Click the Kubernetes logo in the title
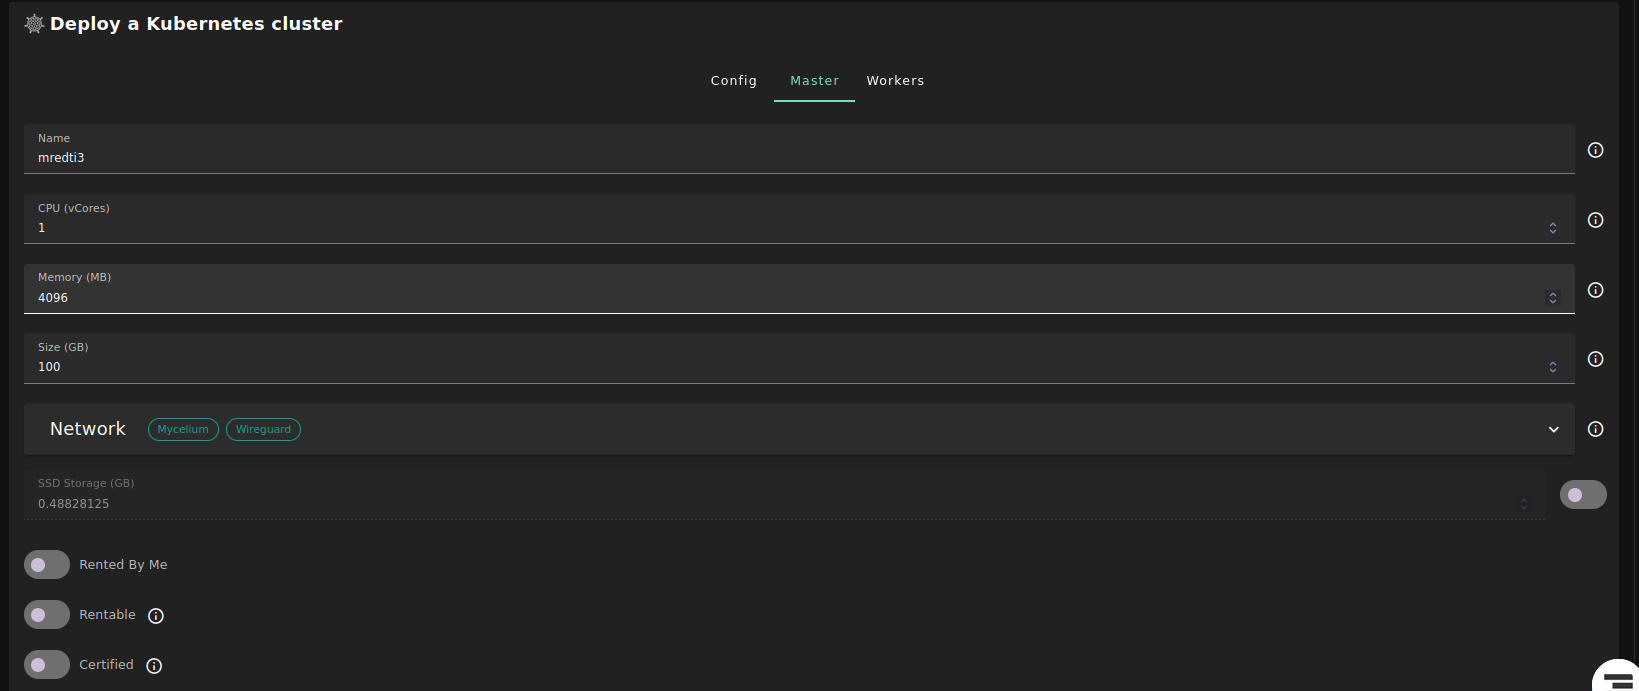This screenshot has height=691, width=1639. [34, 24]
